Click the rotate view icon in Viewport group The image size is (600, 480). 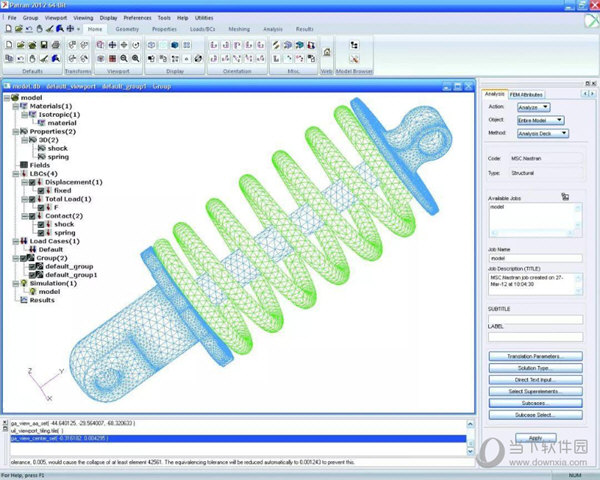tap(136, 45)
